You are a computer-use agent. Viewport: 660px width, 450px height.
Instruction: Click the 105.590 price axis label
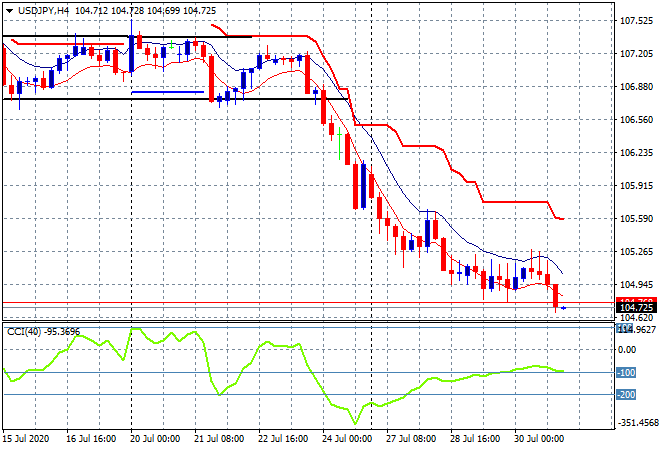click(637, 219)
